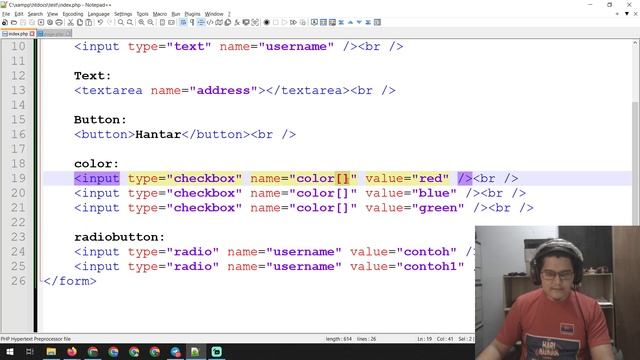Image resolution: width=640 pixels, height=360 pixels.
Task: Open the Tools menu
Action: (x=142, y=14)
